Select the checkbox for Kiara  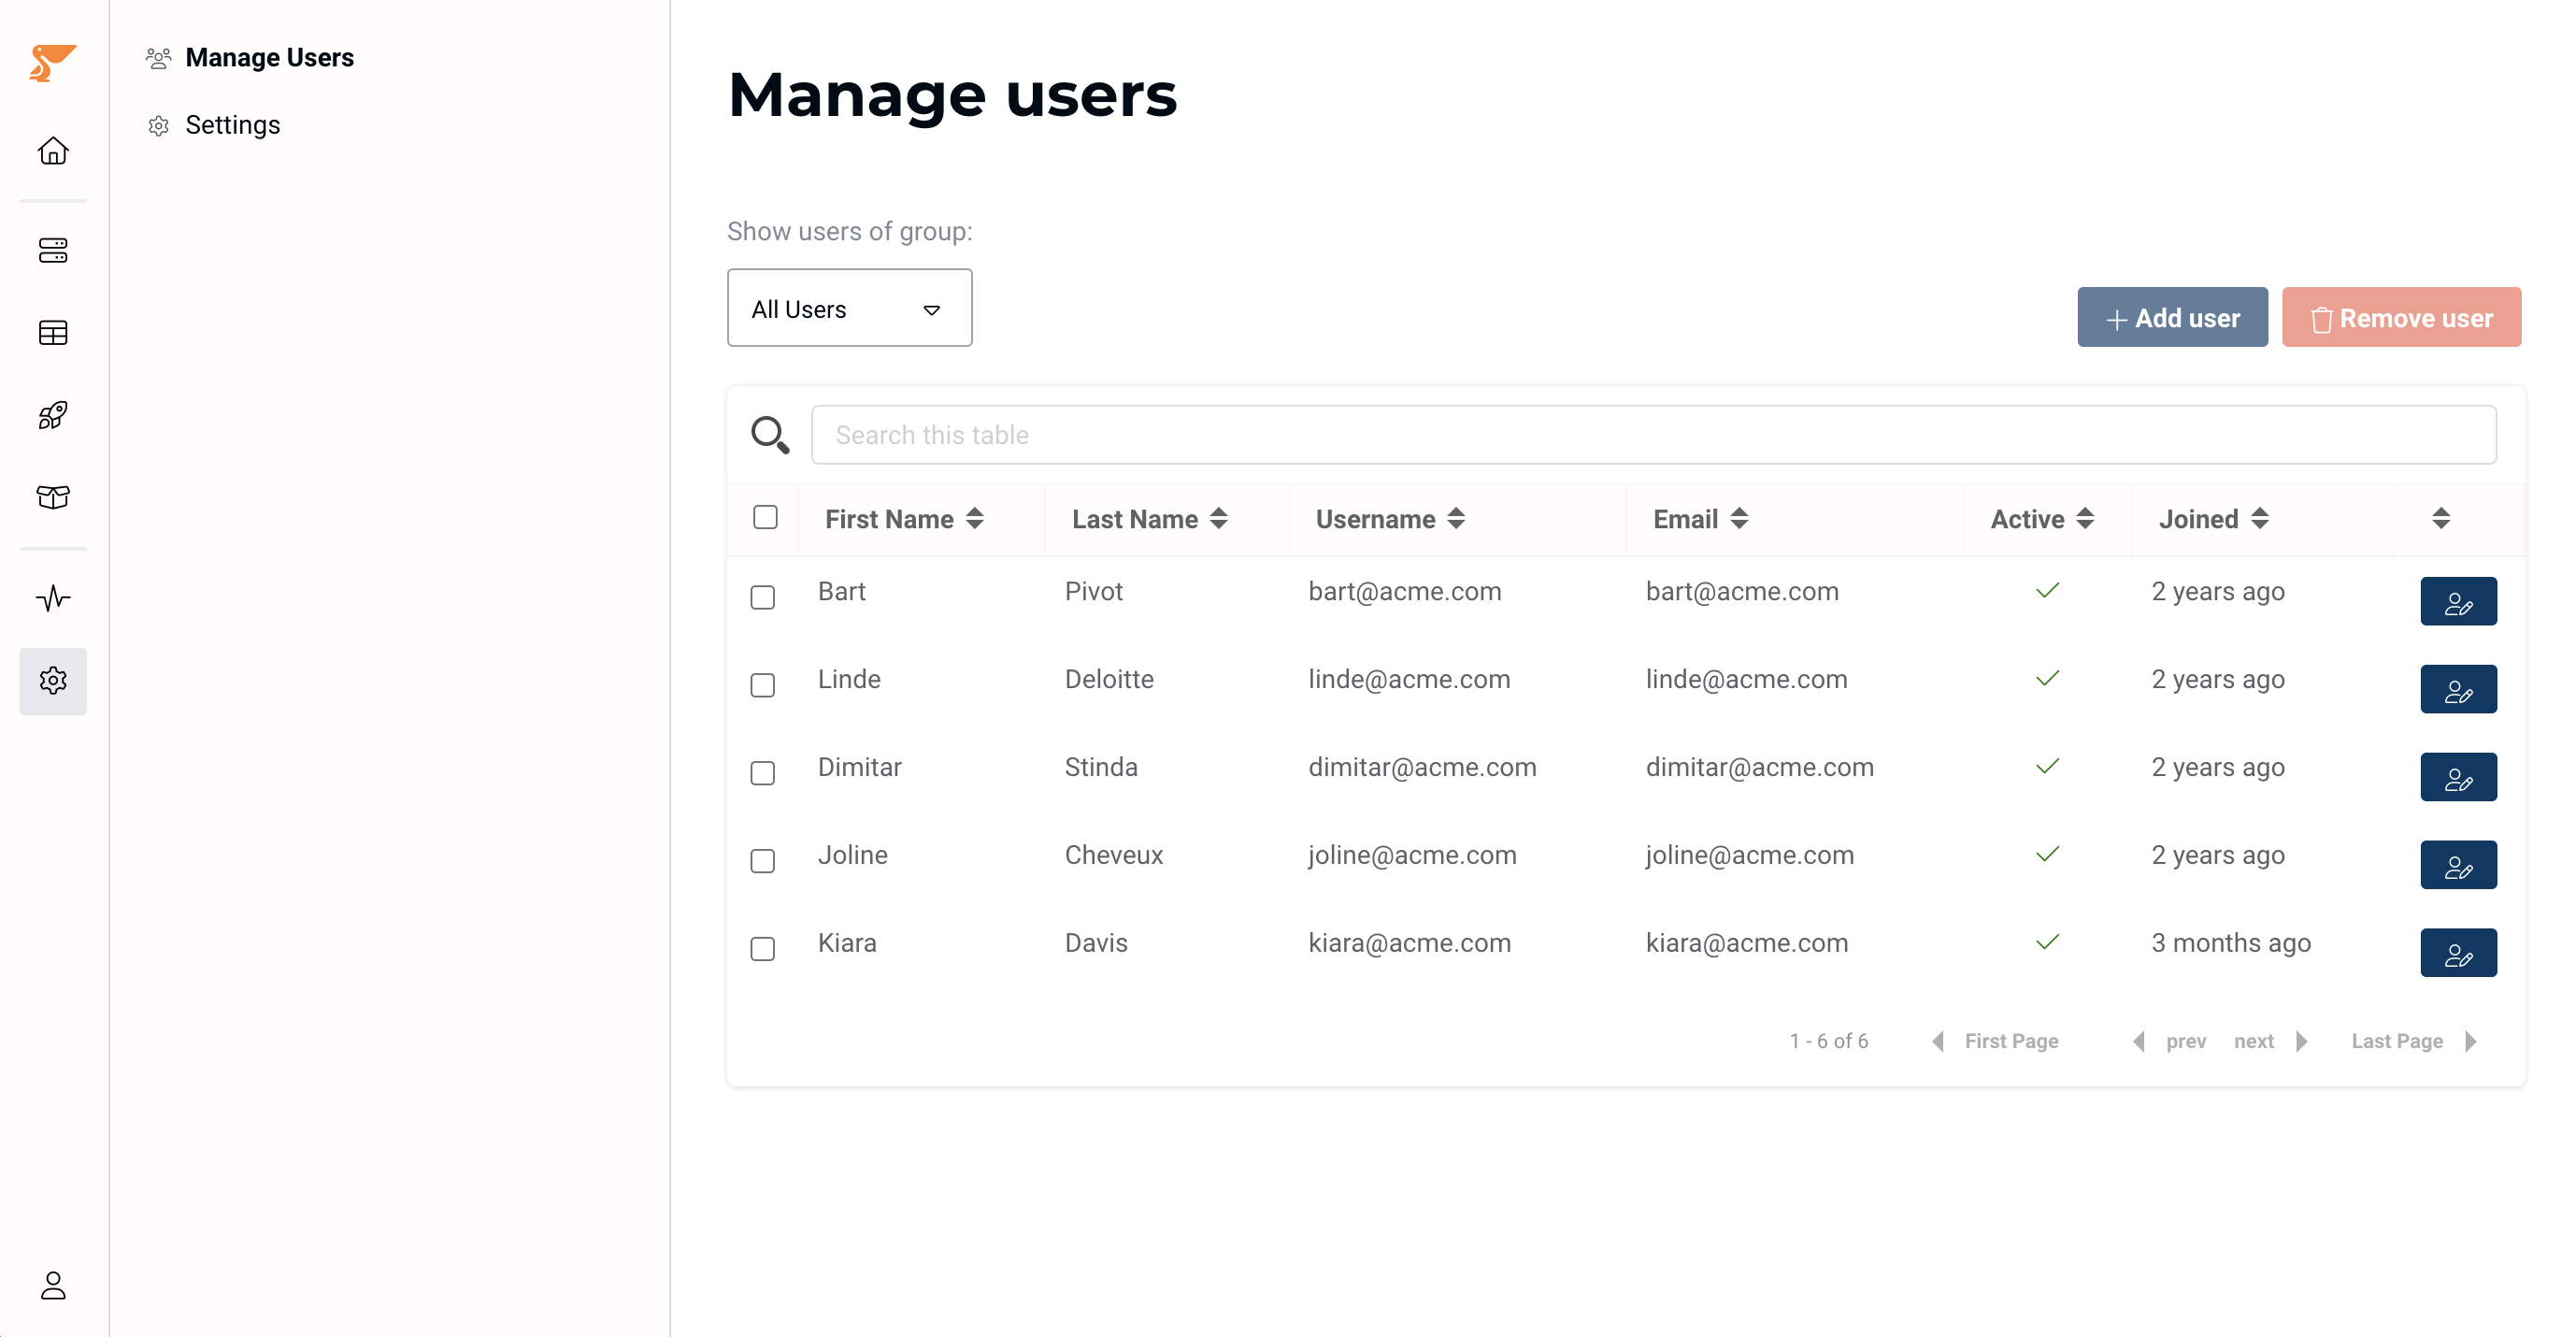click(x=763, y=949)
